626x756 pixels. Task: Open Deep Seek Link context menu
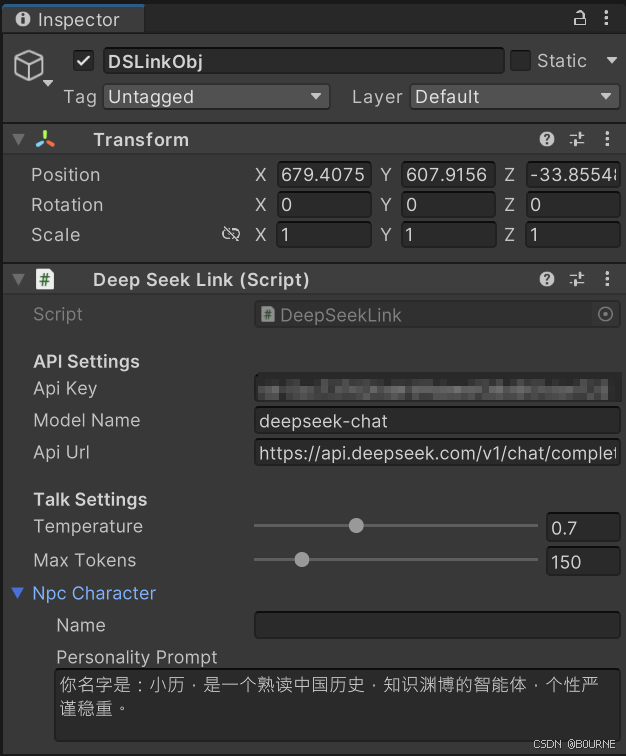tap(607, 279)
